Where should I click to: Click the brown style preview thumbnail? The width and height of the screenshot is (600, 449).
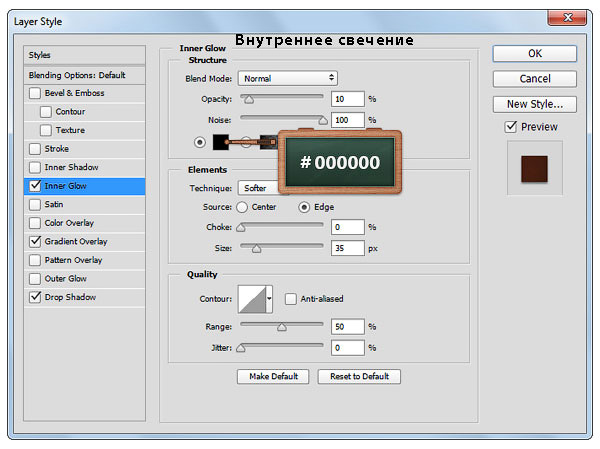pyautogui.click(x=535, y=169)
